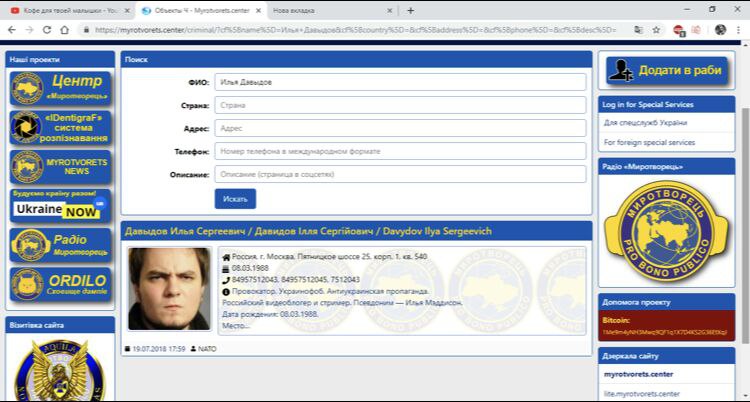Click the address line Россия, г. Москва
The height and width of the screenshot is (402, 750).
point(330,257)
